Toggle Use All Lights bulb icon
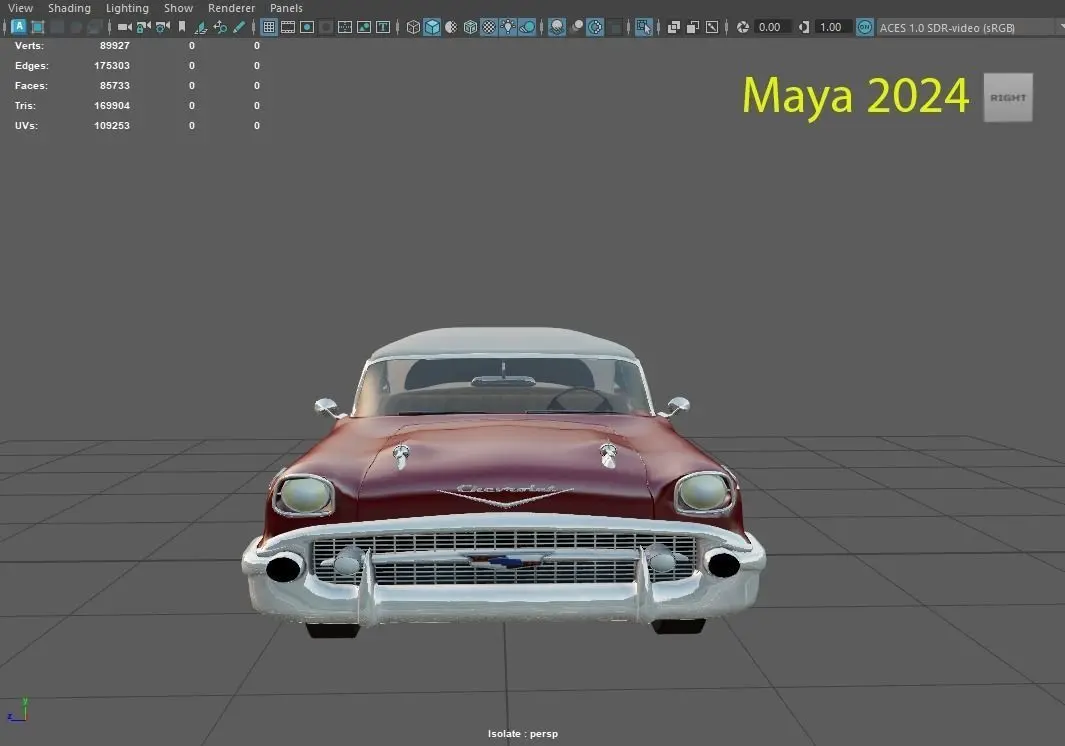 [x=508, y=27]
